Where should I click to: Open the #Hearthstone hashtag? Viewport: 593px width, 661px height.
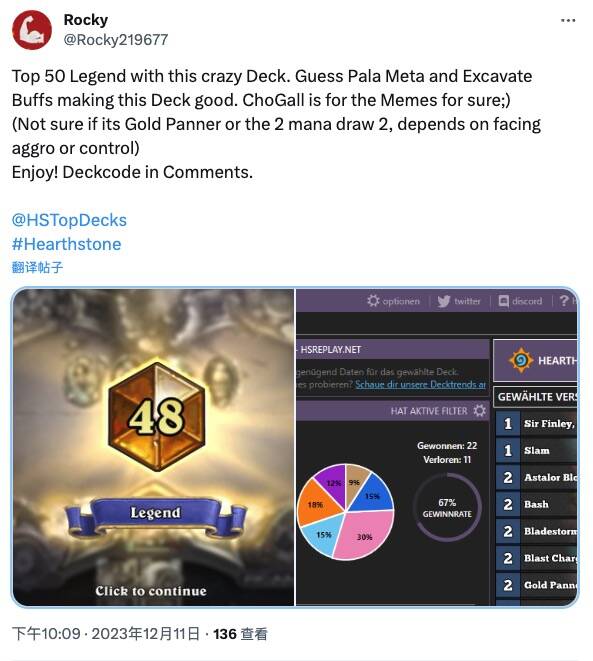point(67,244)
